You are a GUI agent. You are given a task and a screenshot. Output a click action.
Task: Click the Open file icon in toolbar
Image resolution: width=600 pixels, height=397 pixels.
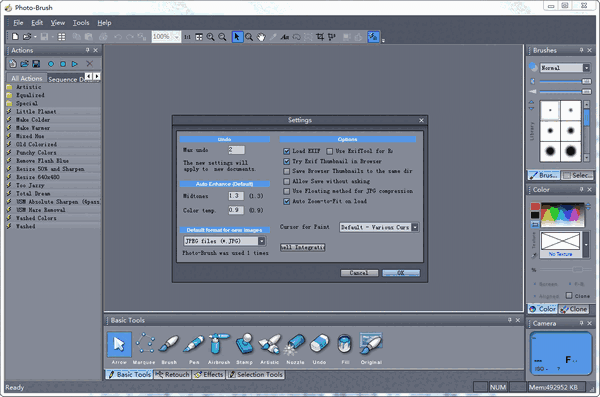coord(26,36)
